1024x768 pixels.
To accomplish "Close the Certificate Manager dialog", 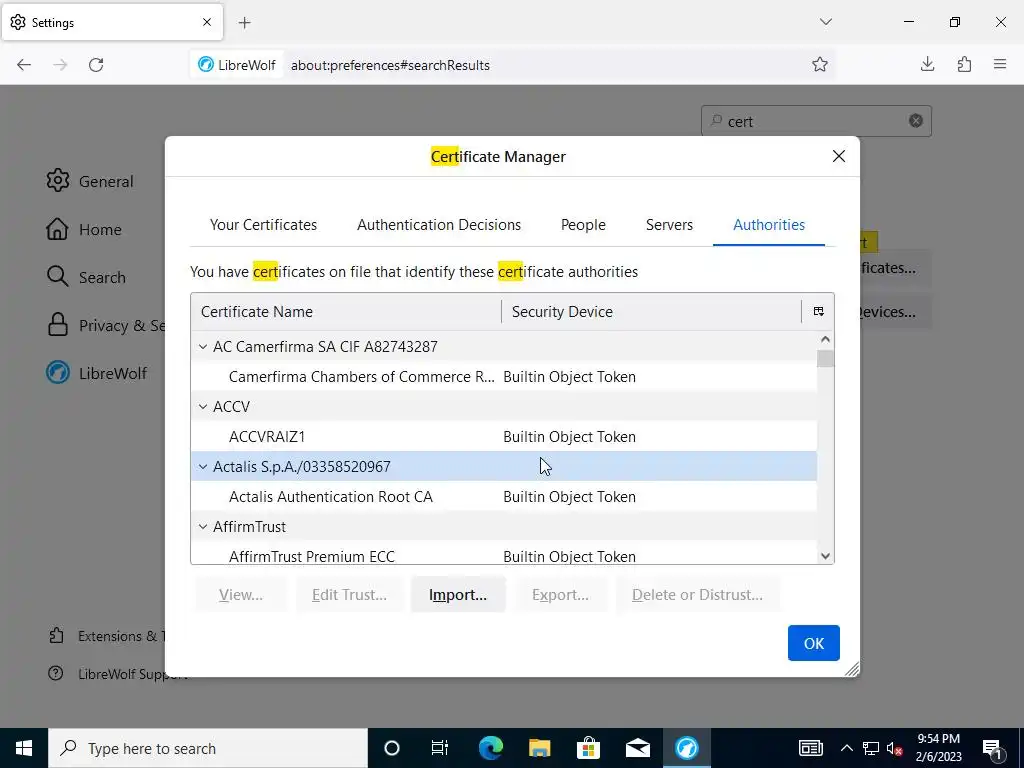I will [839, 156].
